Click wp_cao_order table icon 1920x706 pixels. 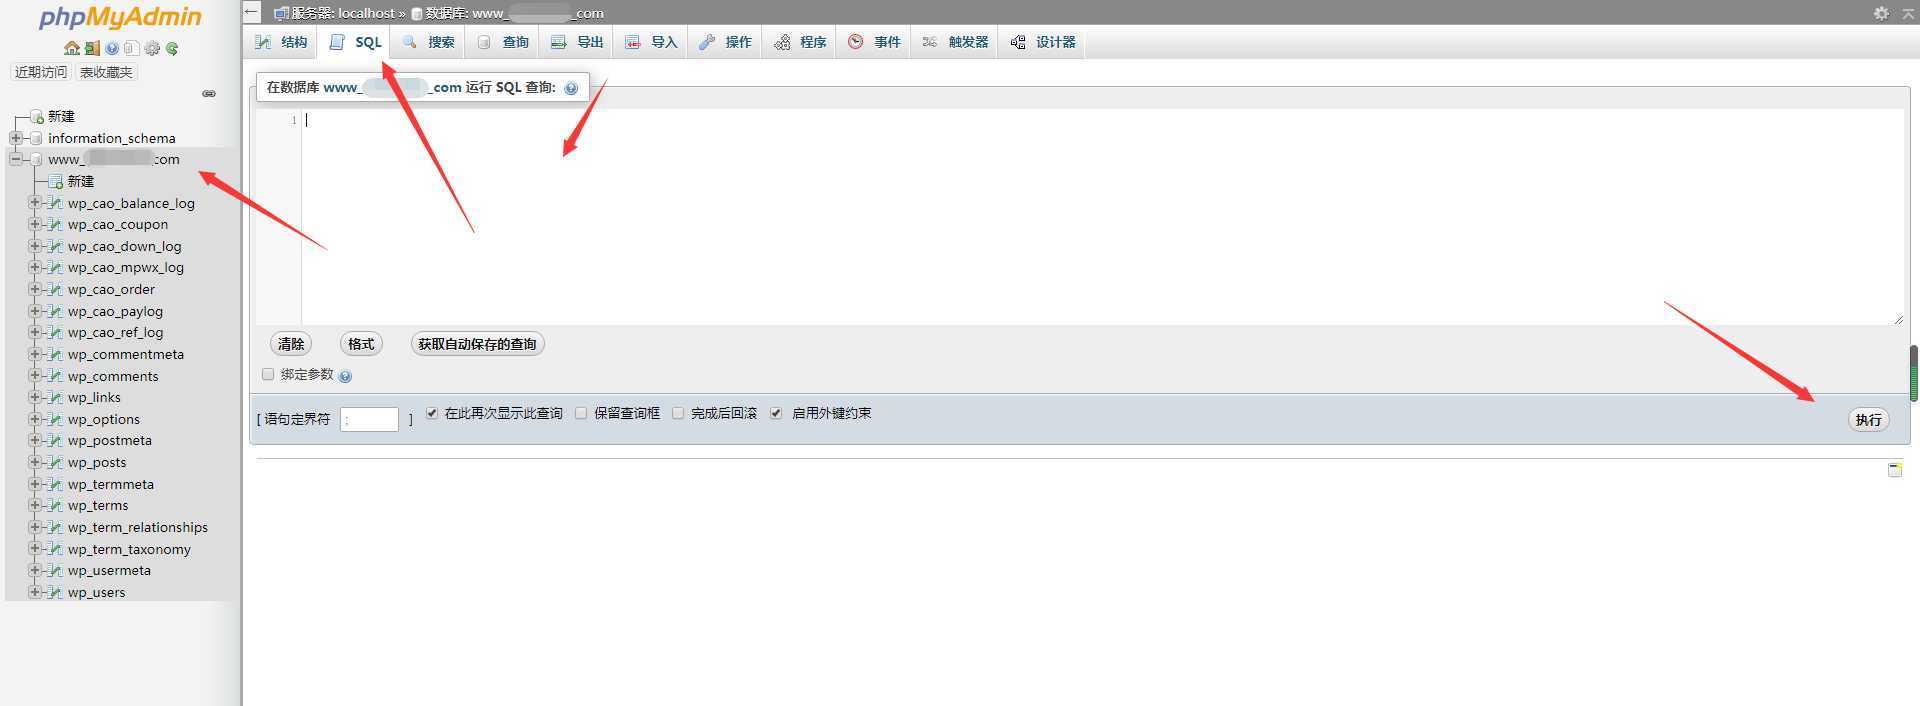coord(56,289)
